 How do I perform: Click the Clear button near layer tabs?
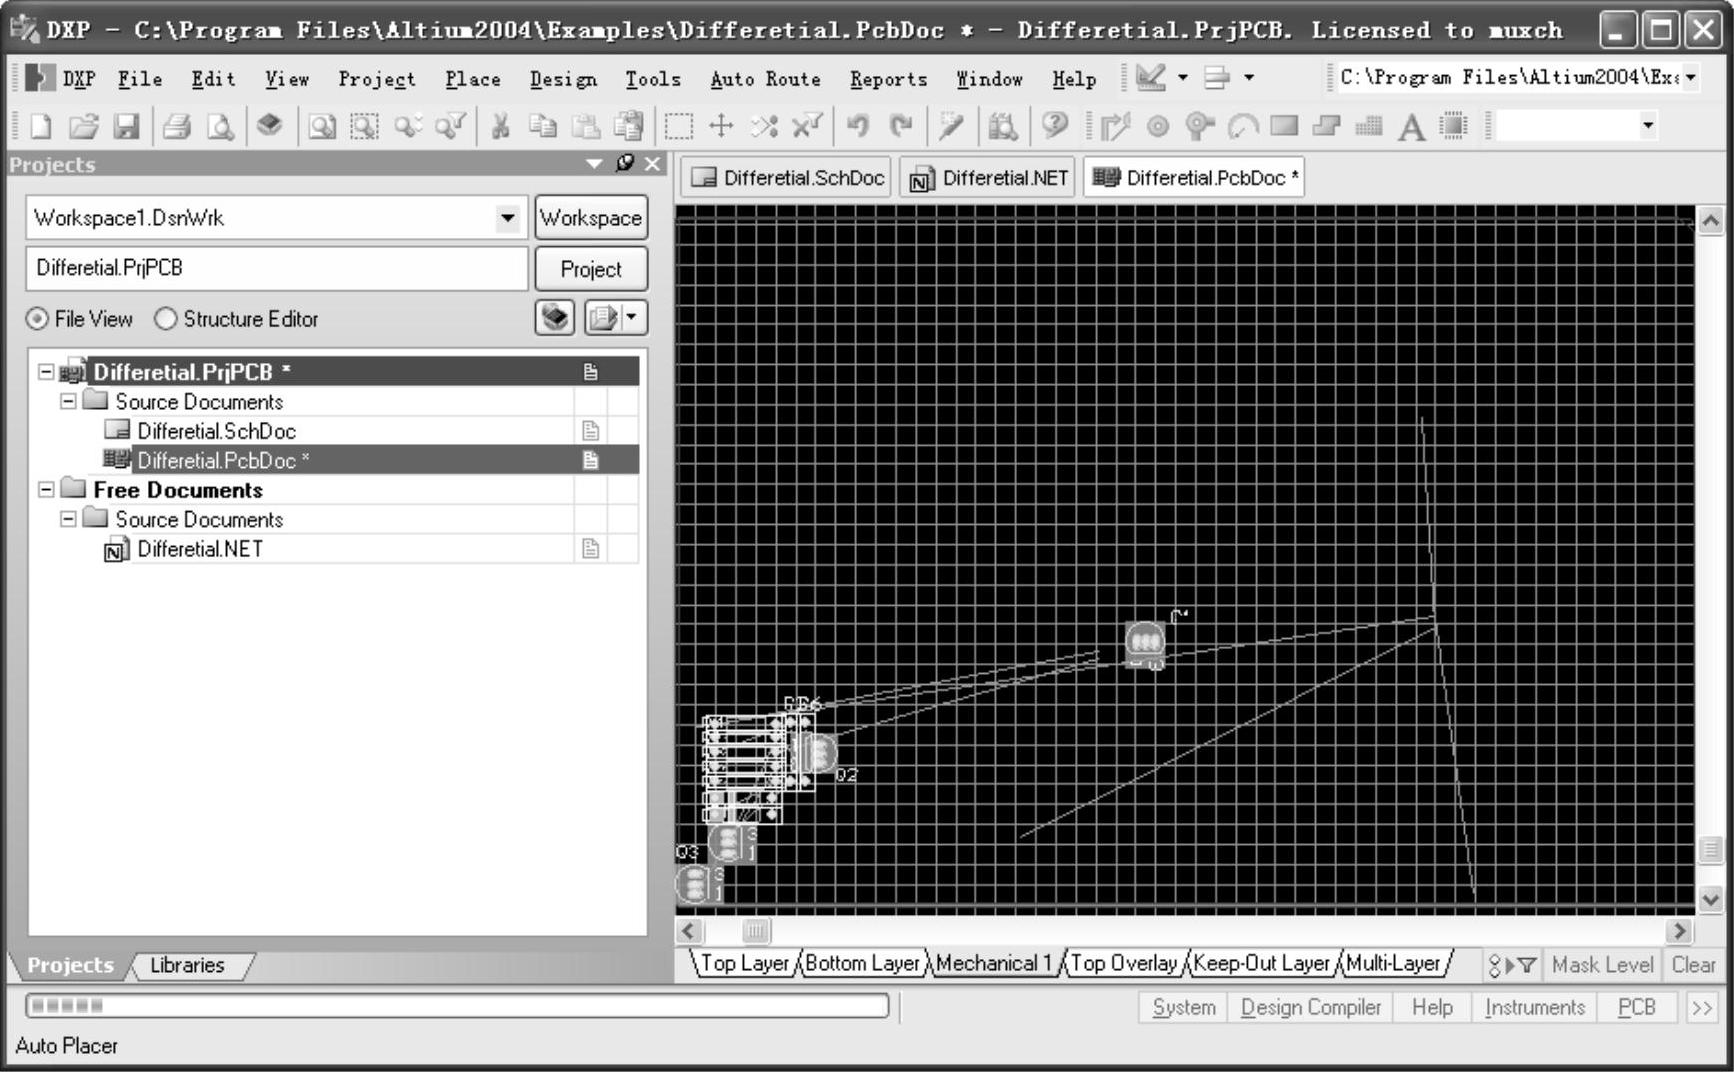[1693, 965]
